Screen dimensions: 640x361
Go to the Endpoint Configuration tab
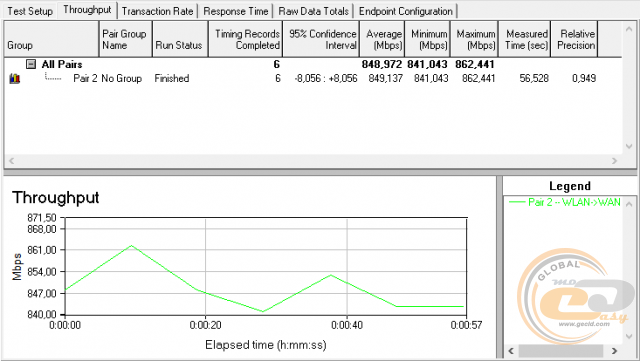tap(406, 11)
